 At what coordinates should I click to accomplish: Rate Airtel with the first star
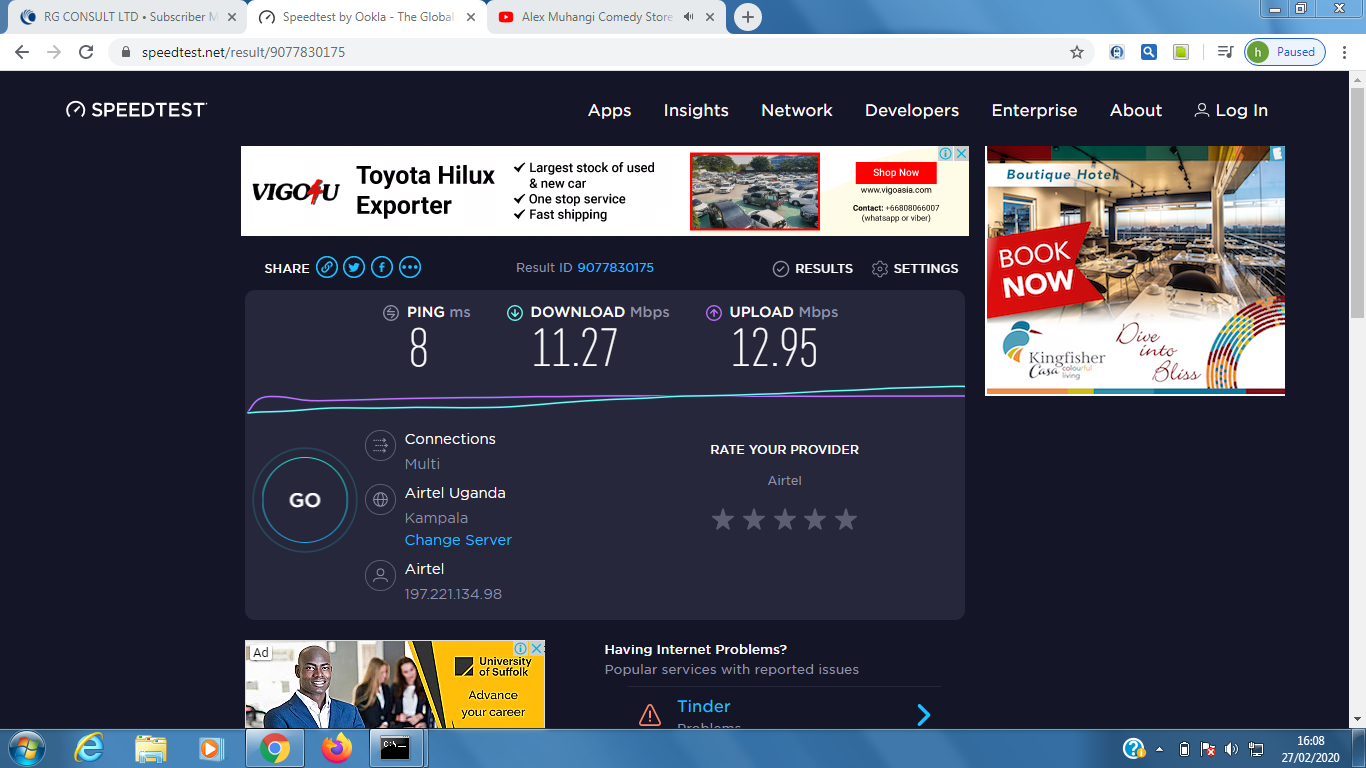[723, 519]
